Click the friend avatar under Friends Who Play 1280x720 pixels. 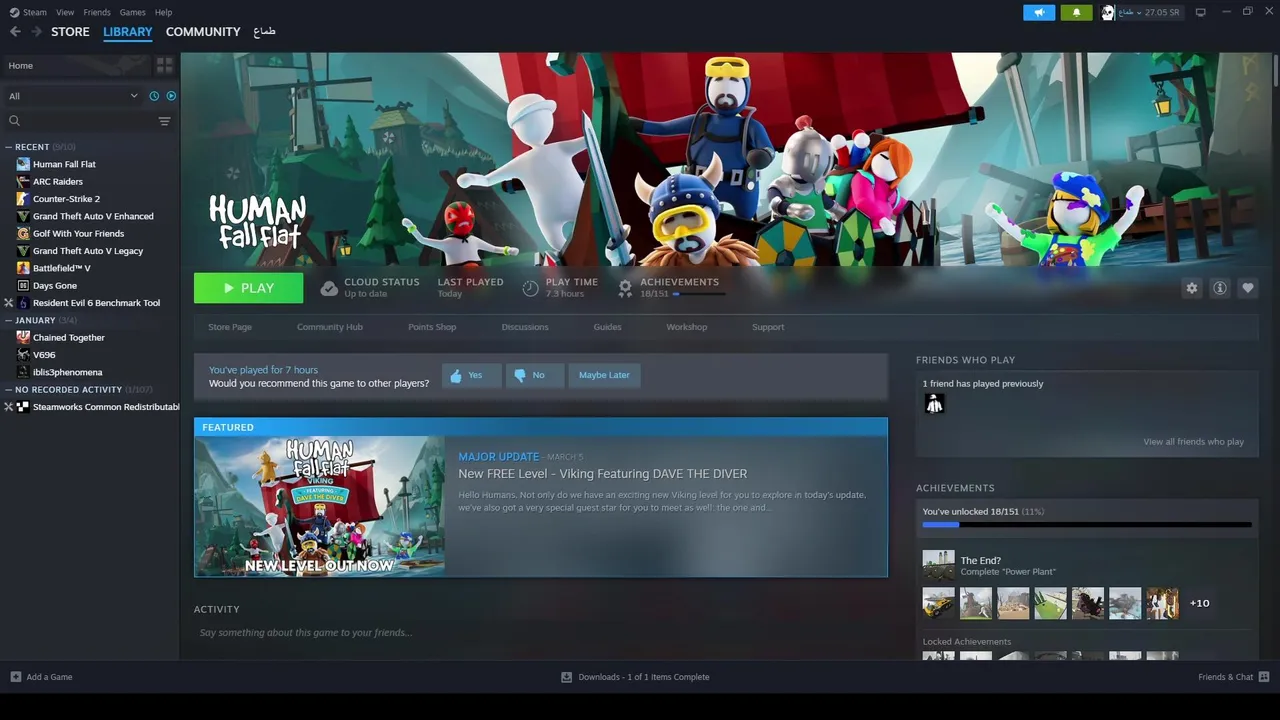(934, 404)
